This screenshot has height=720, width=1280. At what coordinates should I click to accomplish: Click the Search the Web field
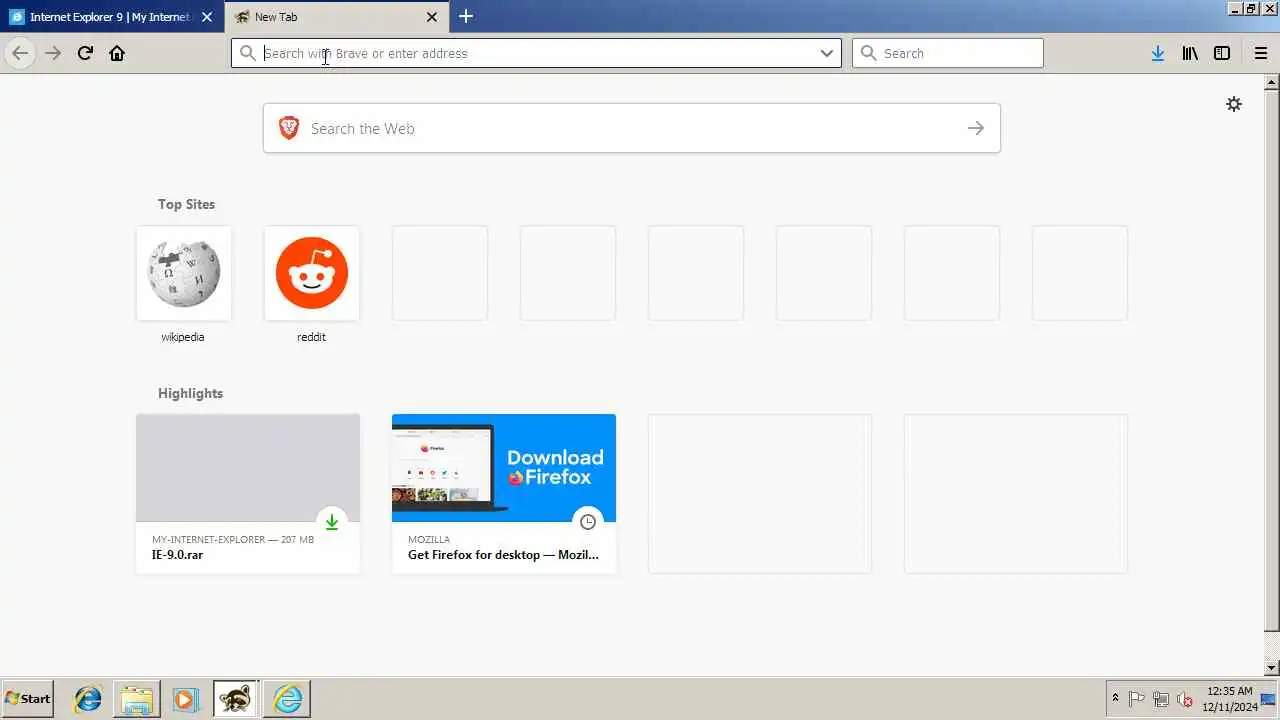click(x=632, y=128)
